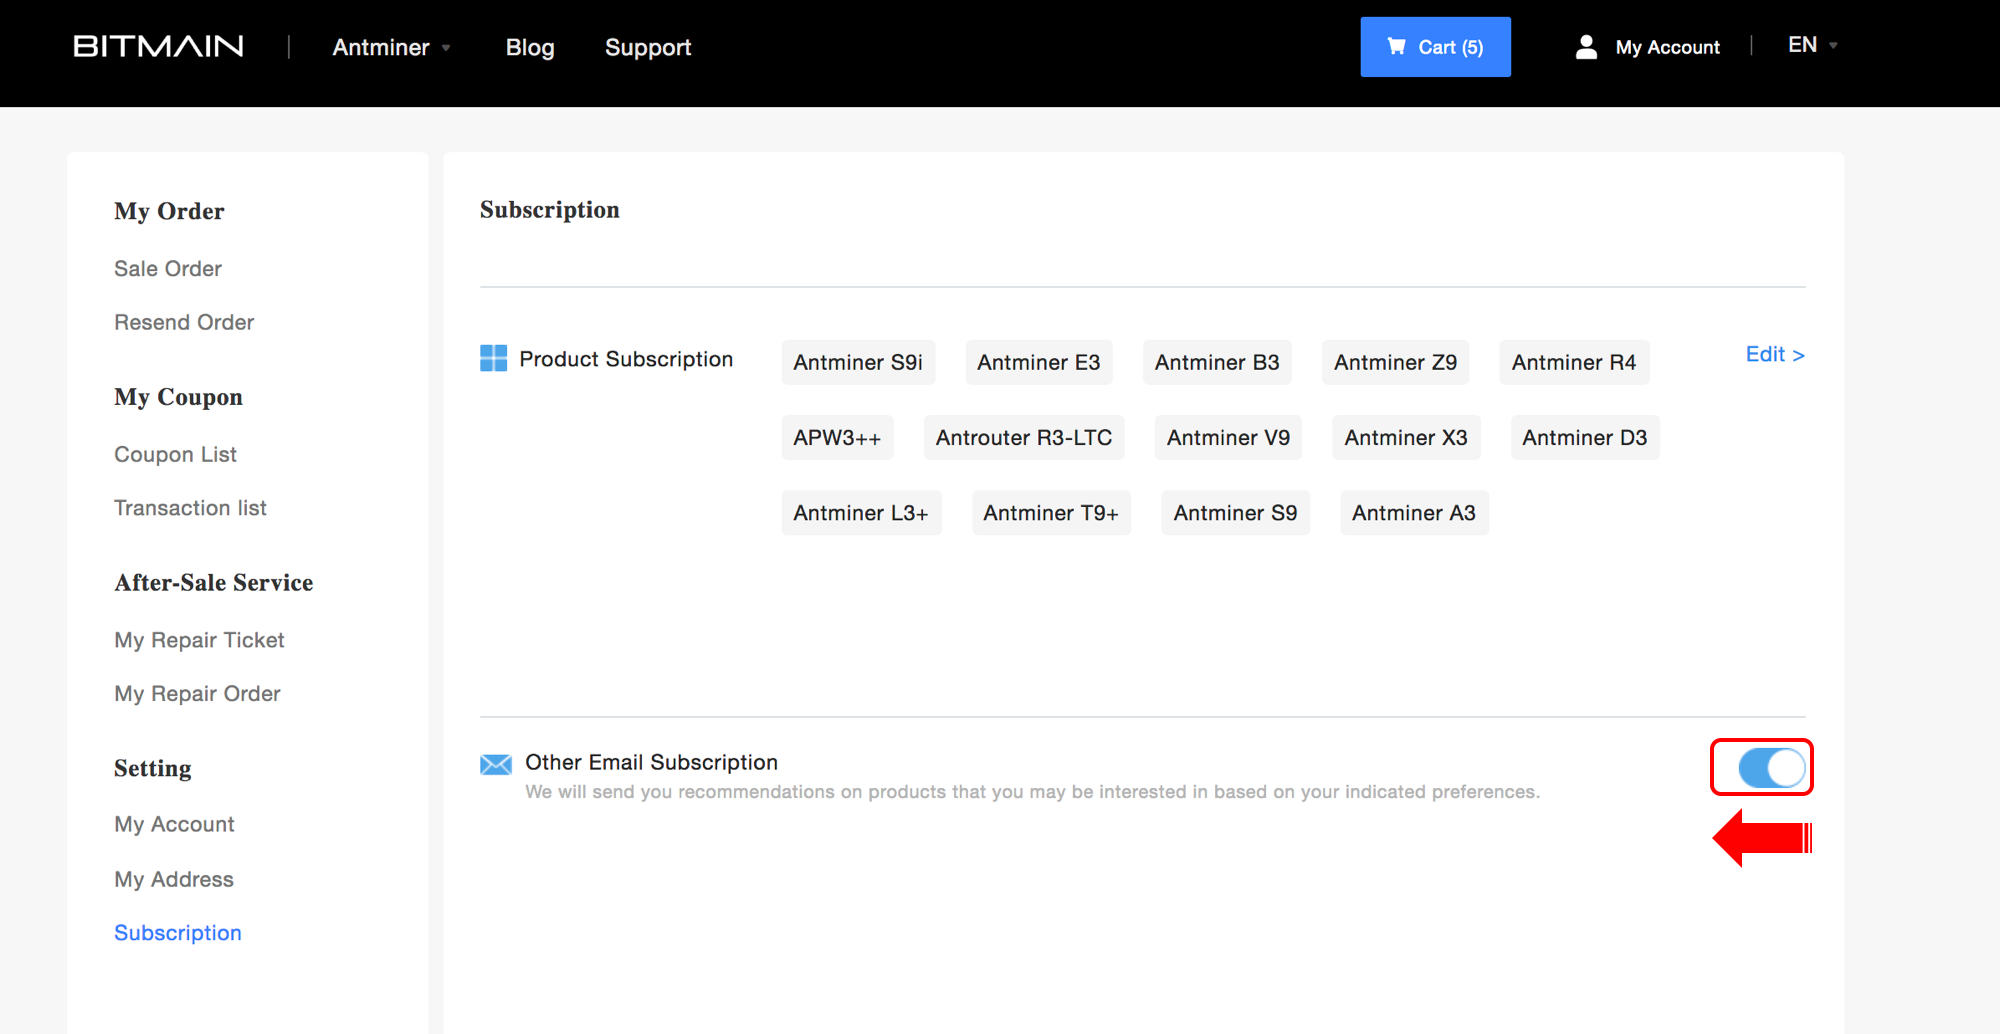
Task: Open My Address under Setting
Action: point(174,879)
